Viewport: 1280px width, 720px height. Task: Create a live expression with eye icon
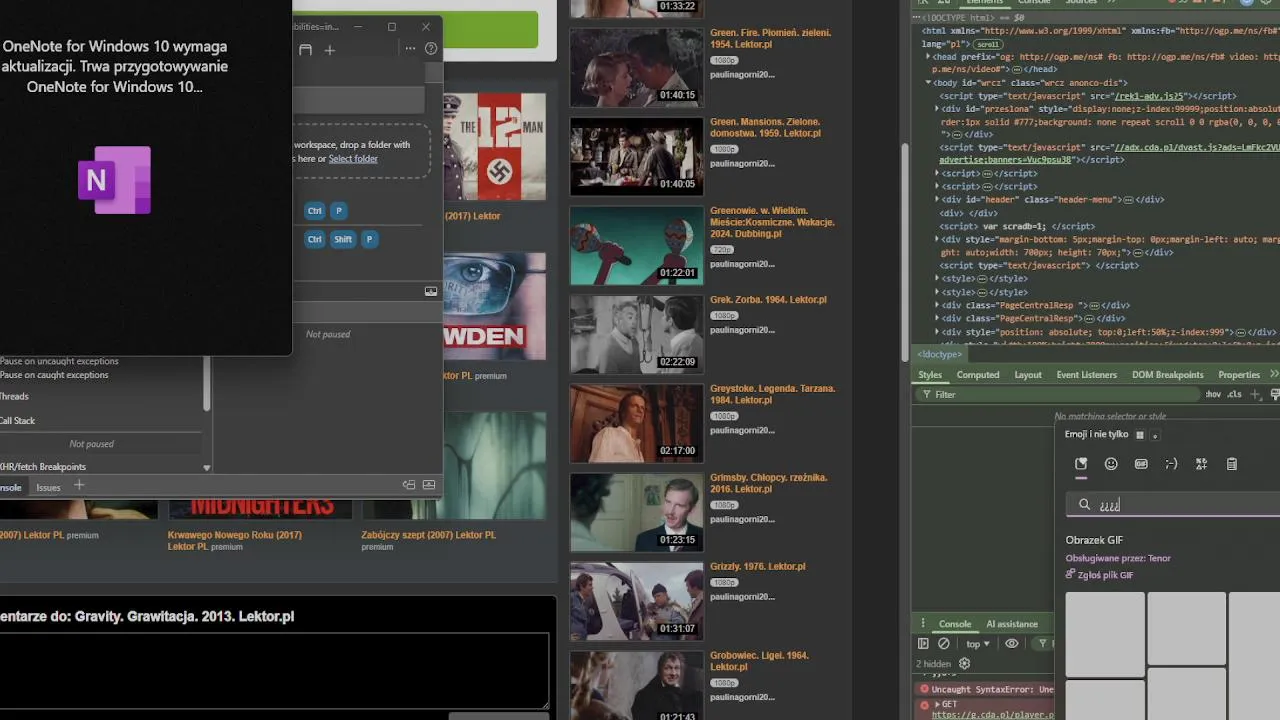pos(1012,644)
